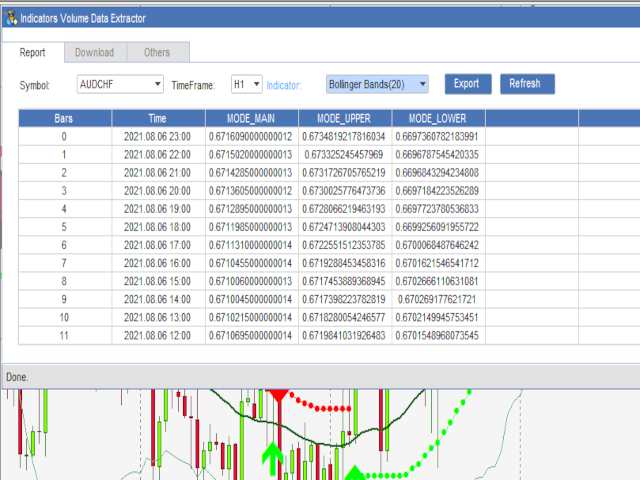Click MODE_UPPER value 0.6722551512353785

click(344, 245)
